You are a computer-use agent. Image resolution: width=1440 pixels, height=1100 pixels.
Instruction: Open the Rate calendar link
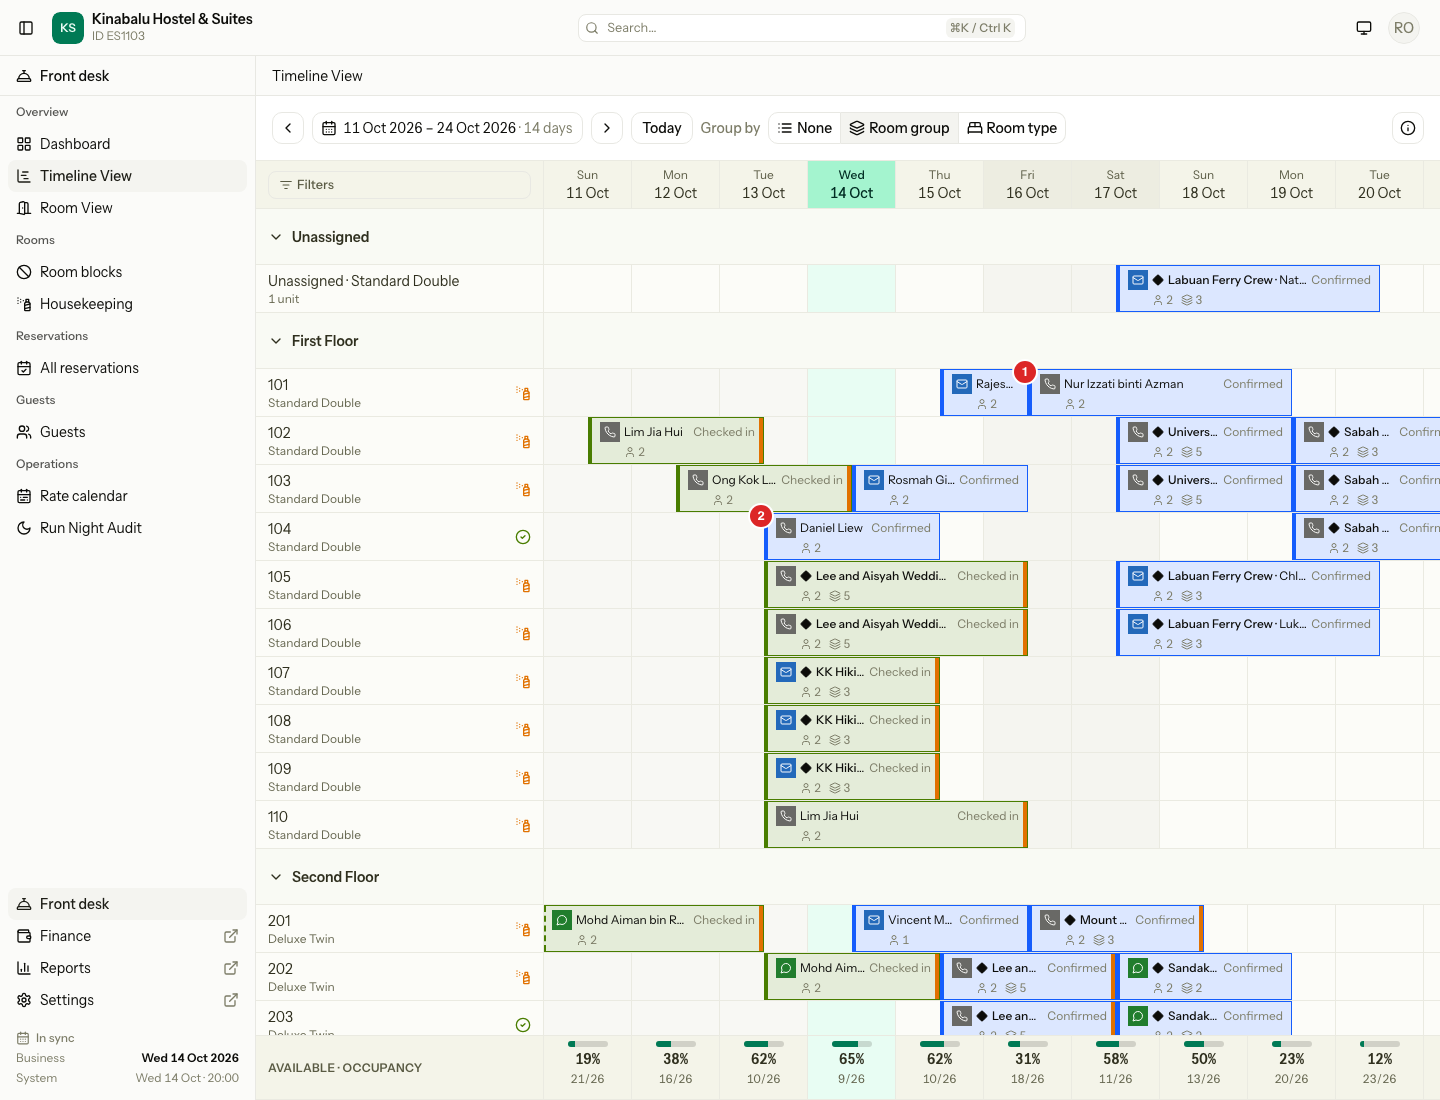[128, 496]
